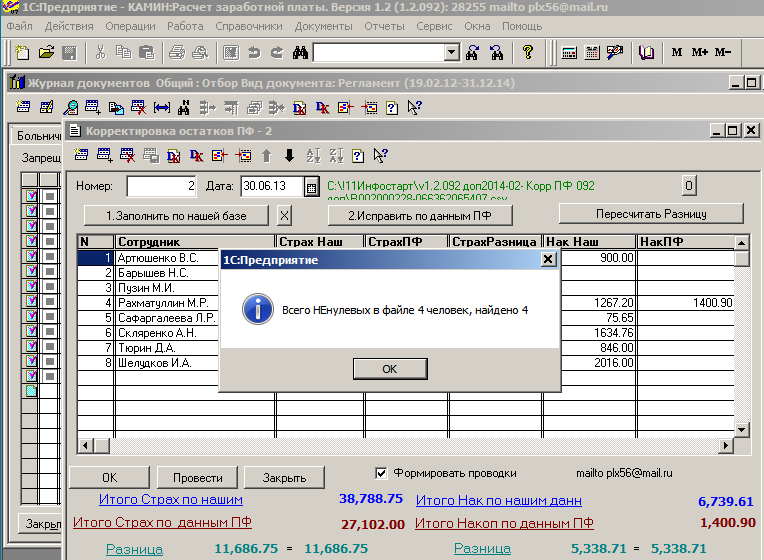The width and height of the screenshot is (764, 560).
Task: Sort descending with the Z-A icon
Action: tap(336, 155)
